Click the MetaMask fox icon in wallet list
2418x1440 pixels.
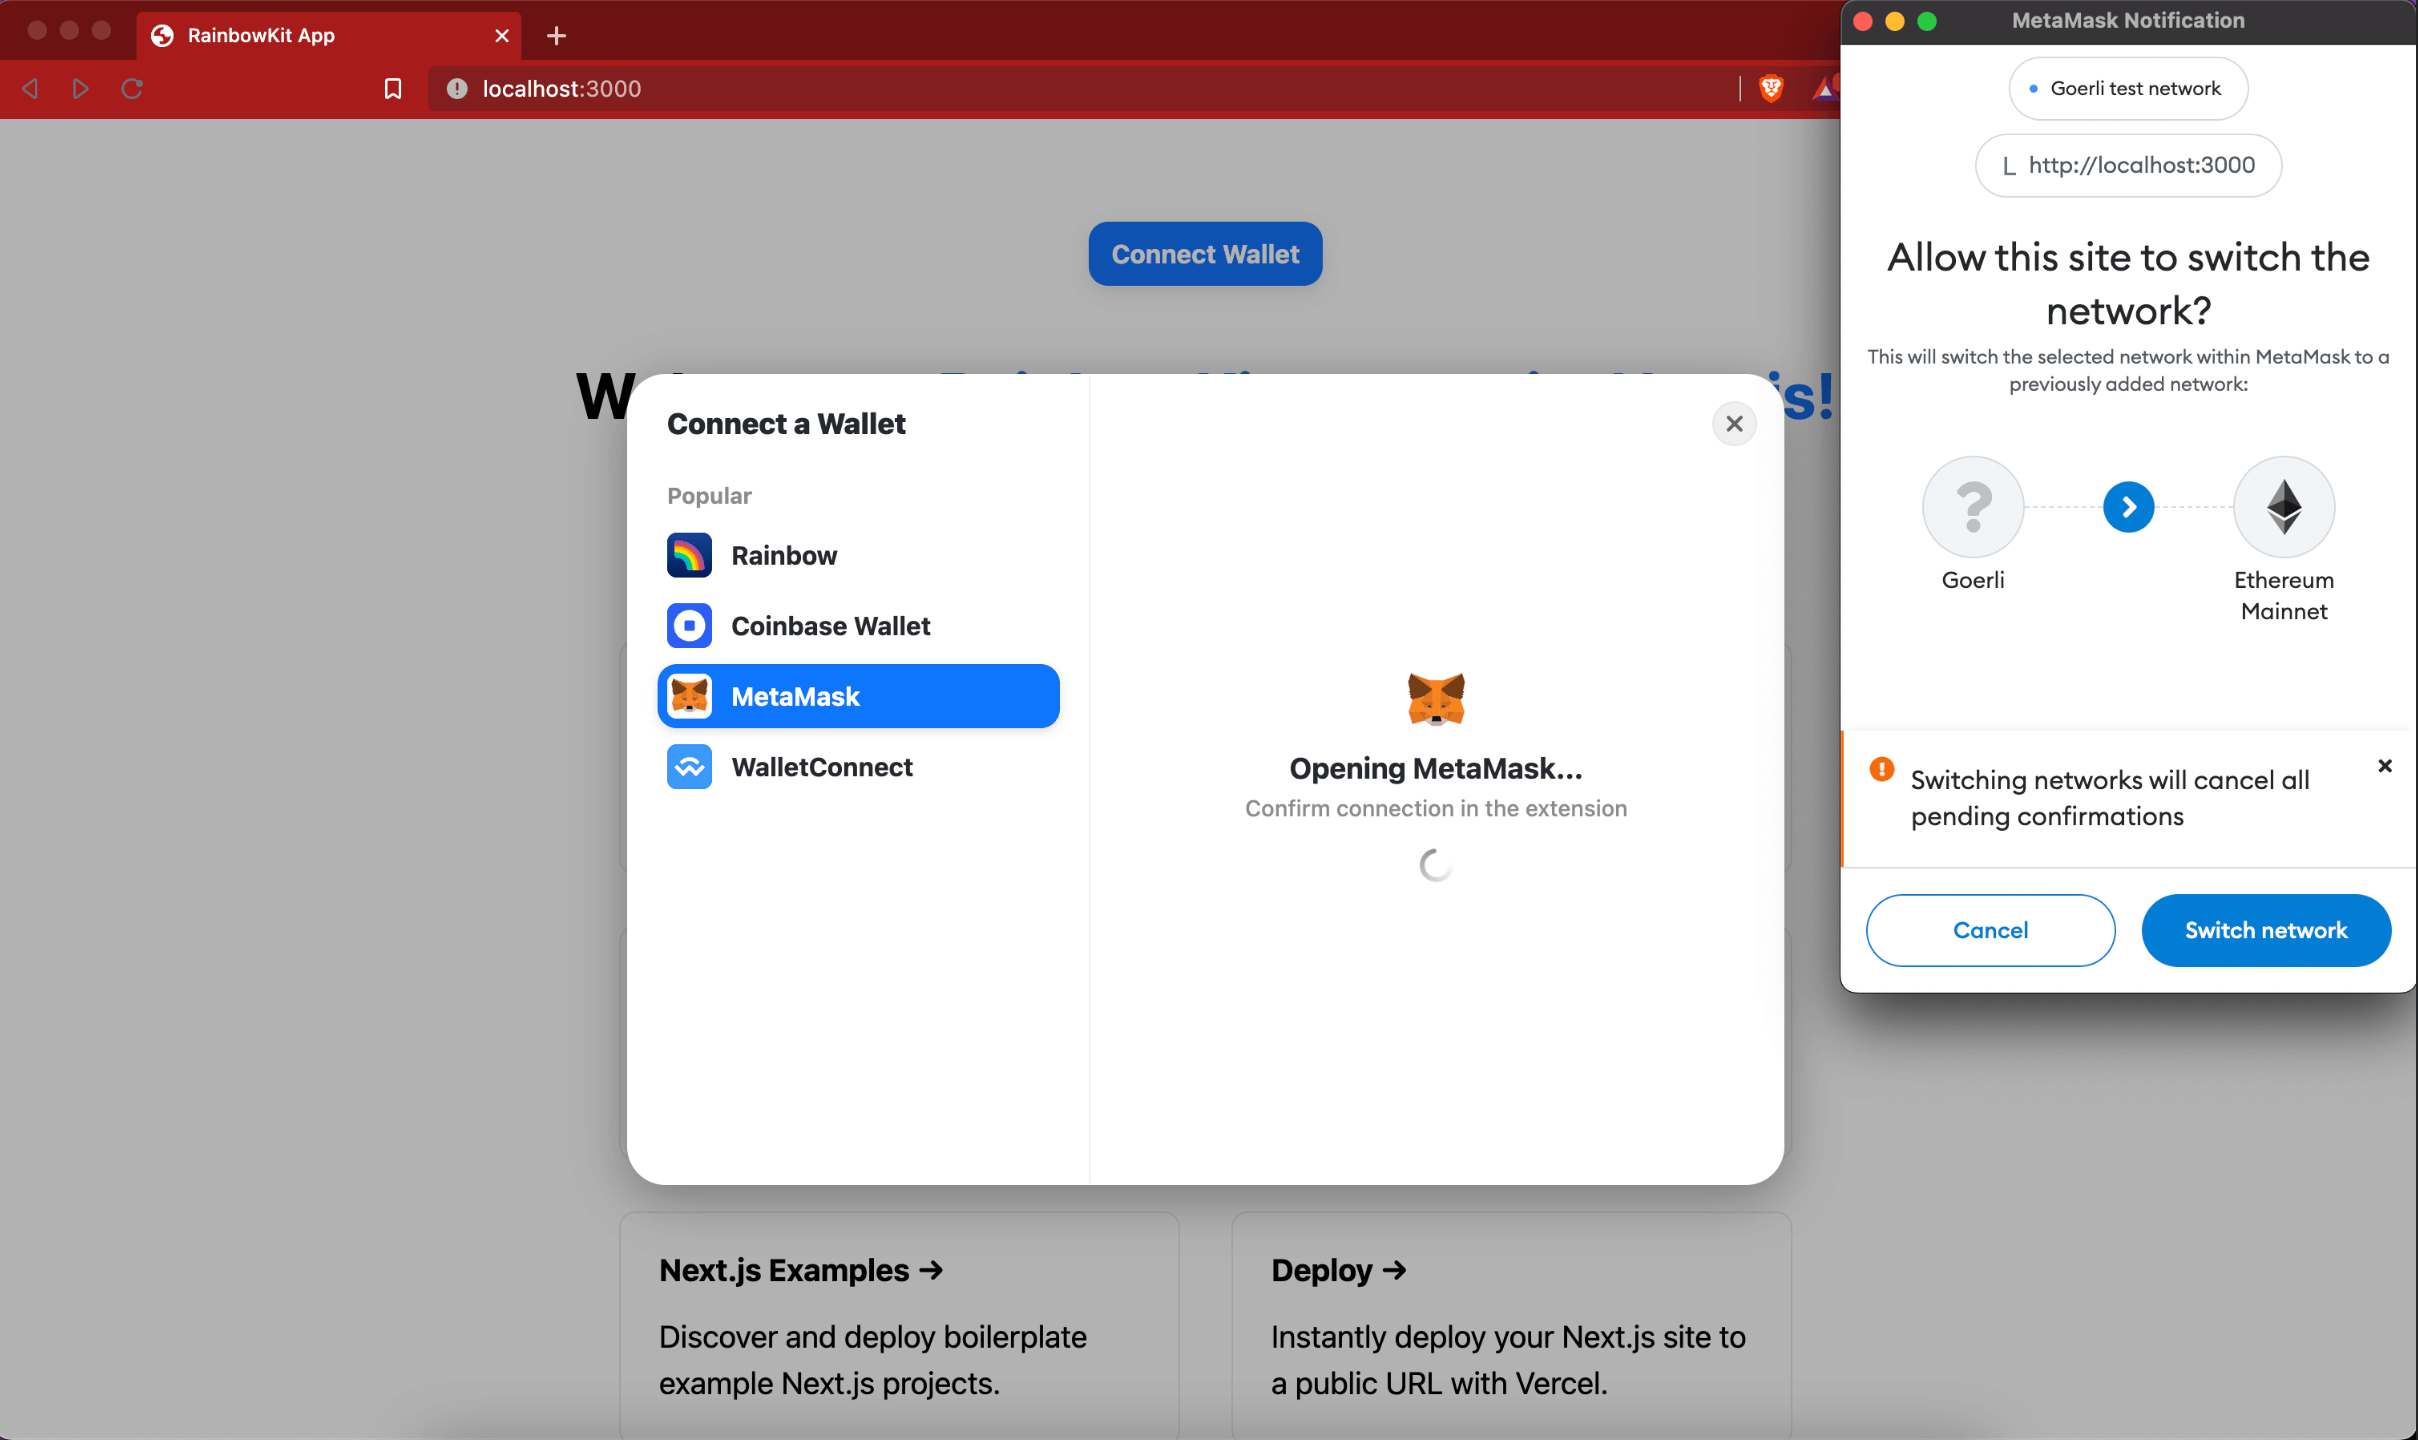(x=689, y=696)
